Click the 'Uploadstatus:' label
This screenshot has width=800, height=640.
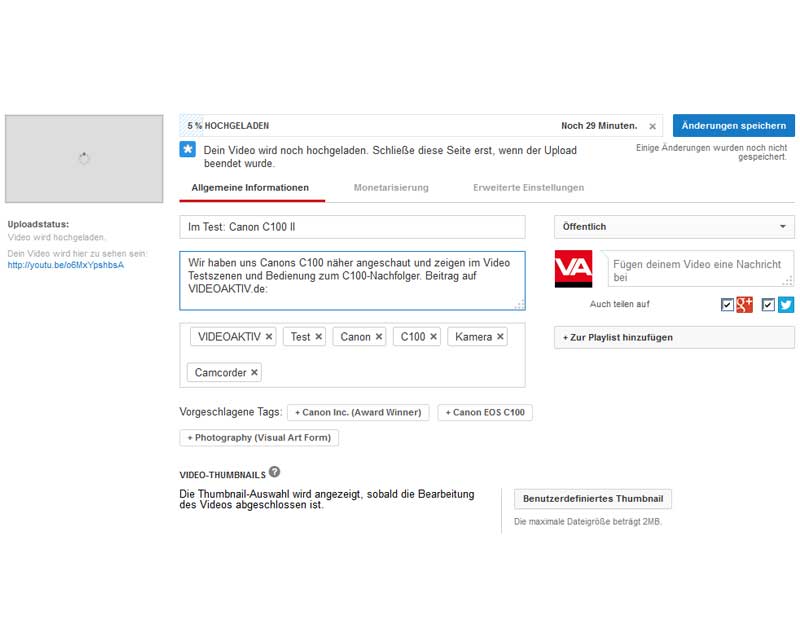point(38,224)
